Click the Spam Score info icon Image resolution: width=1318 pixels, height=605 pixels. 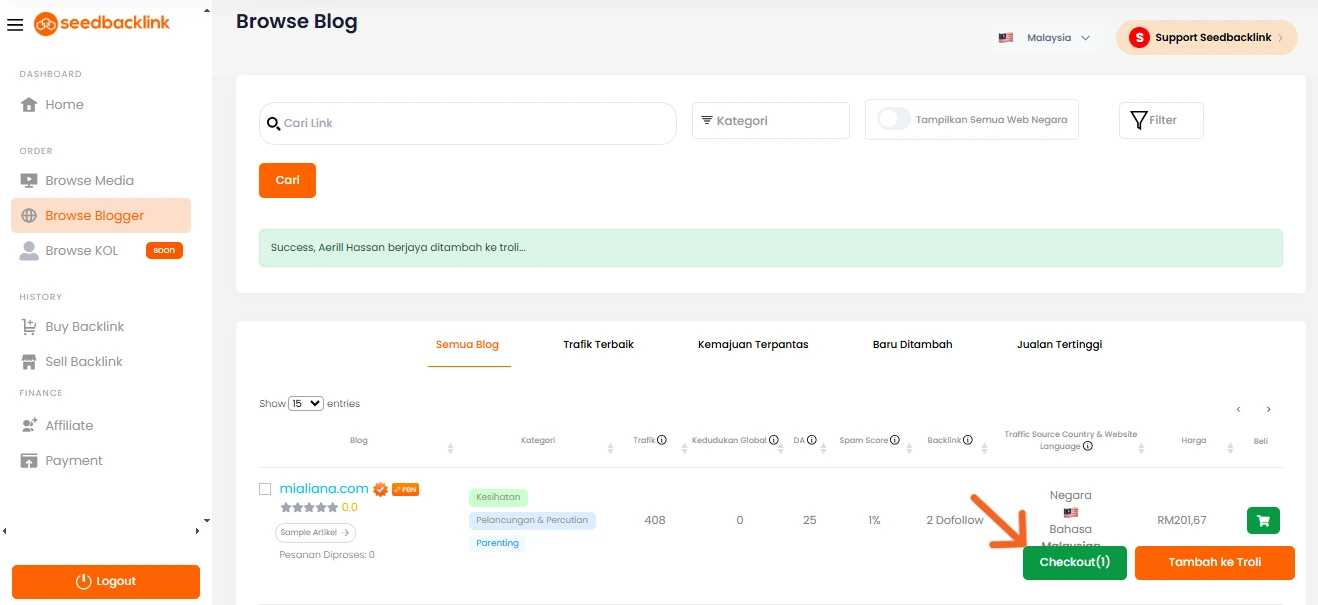895,440
